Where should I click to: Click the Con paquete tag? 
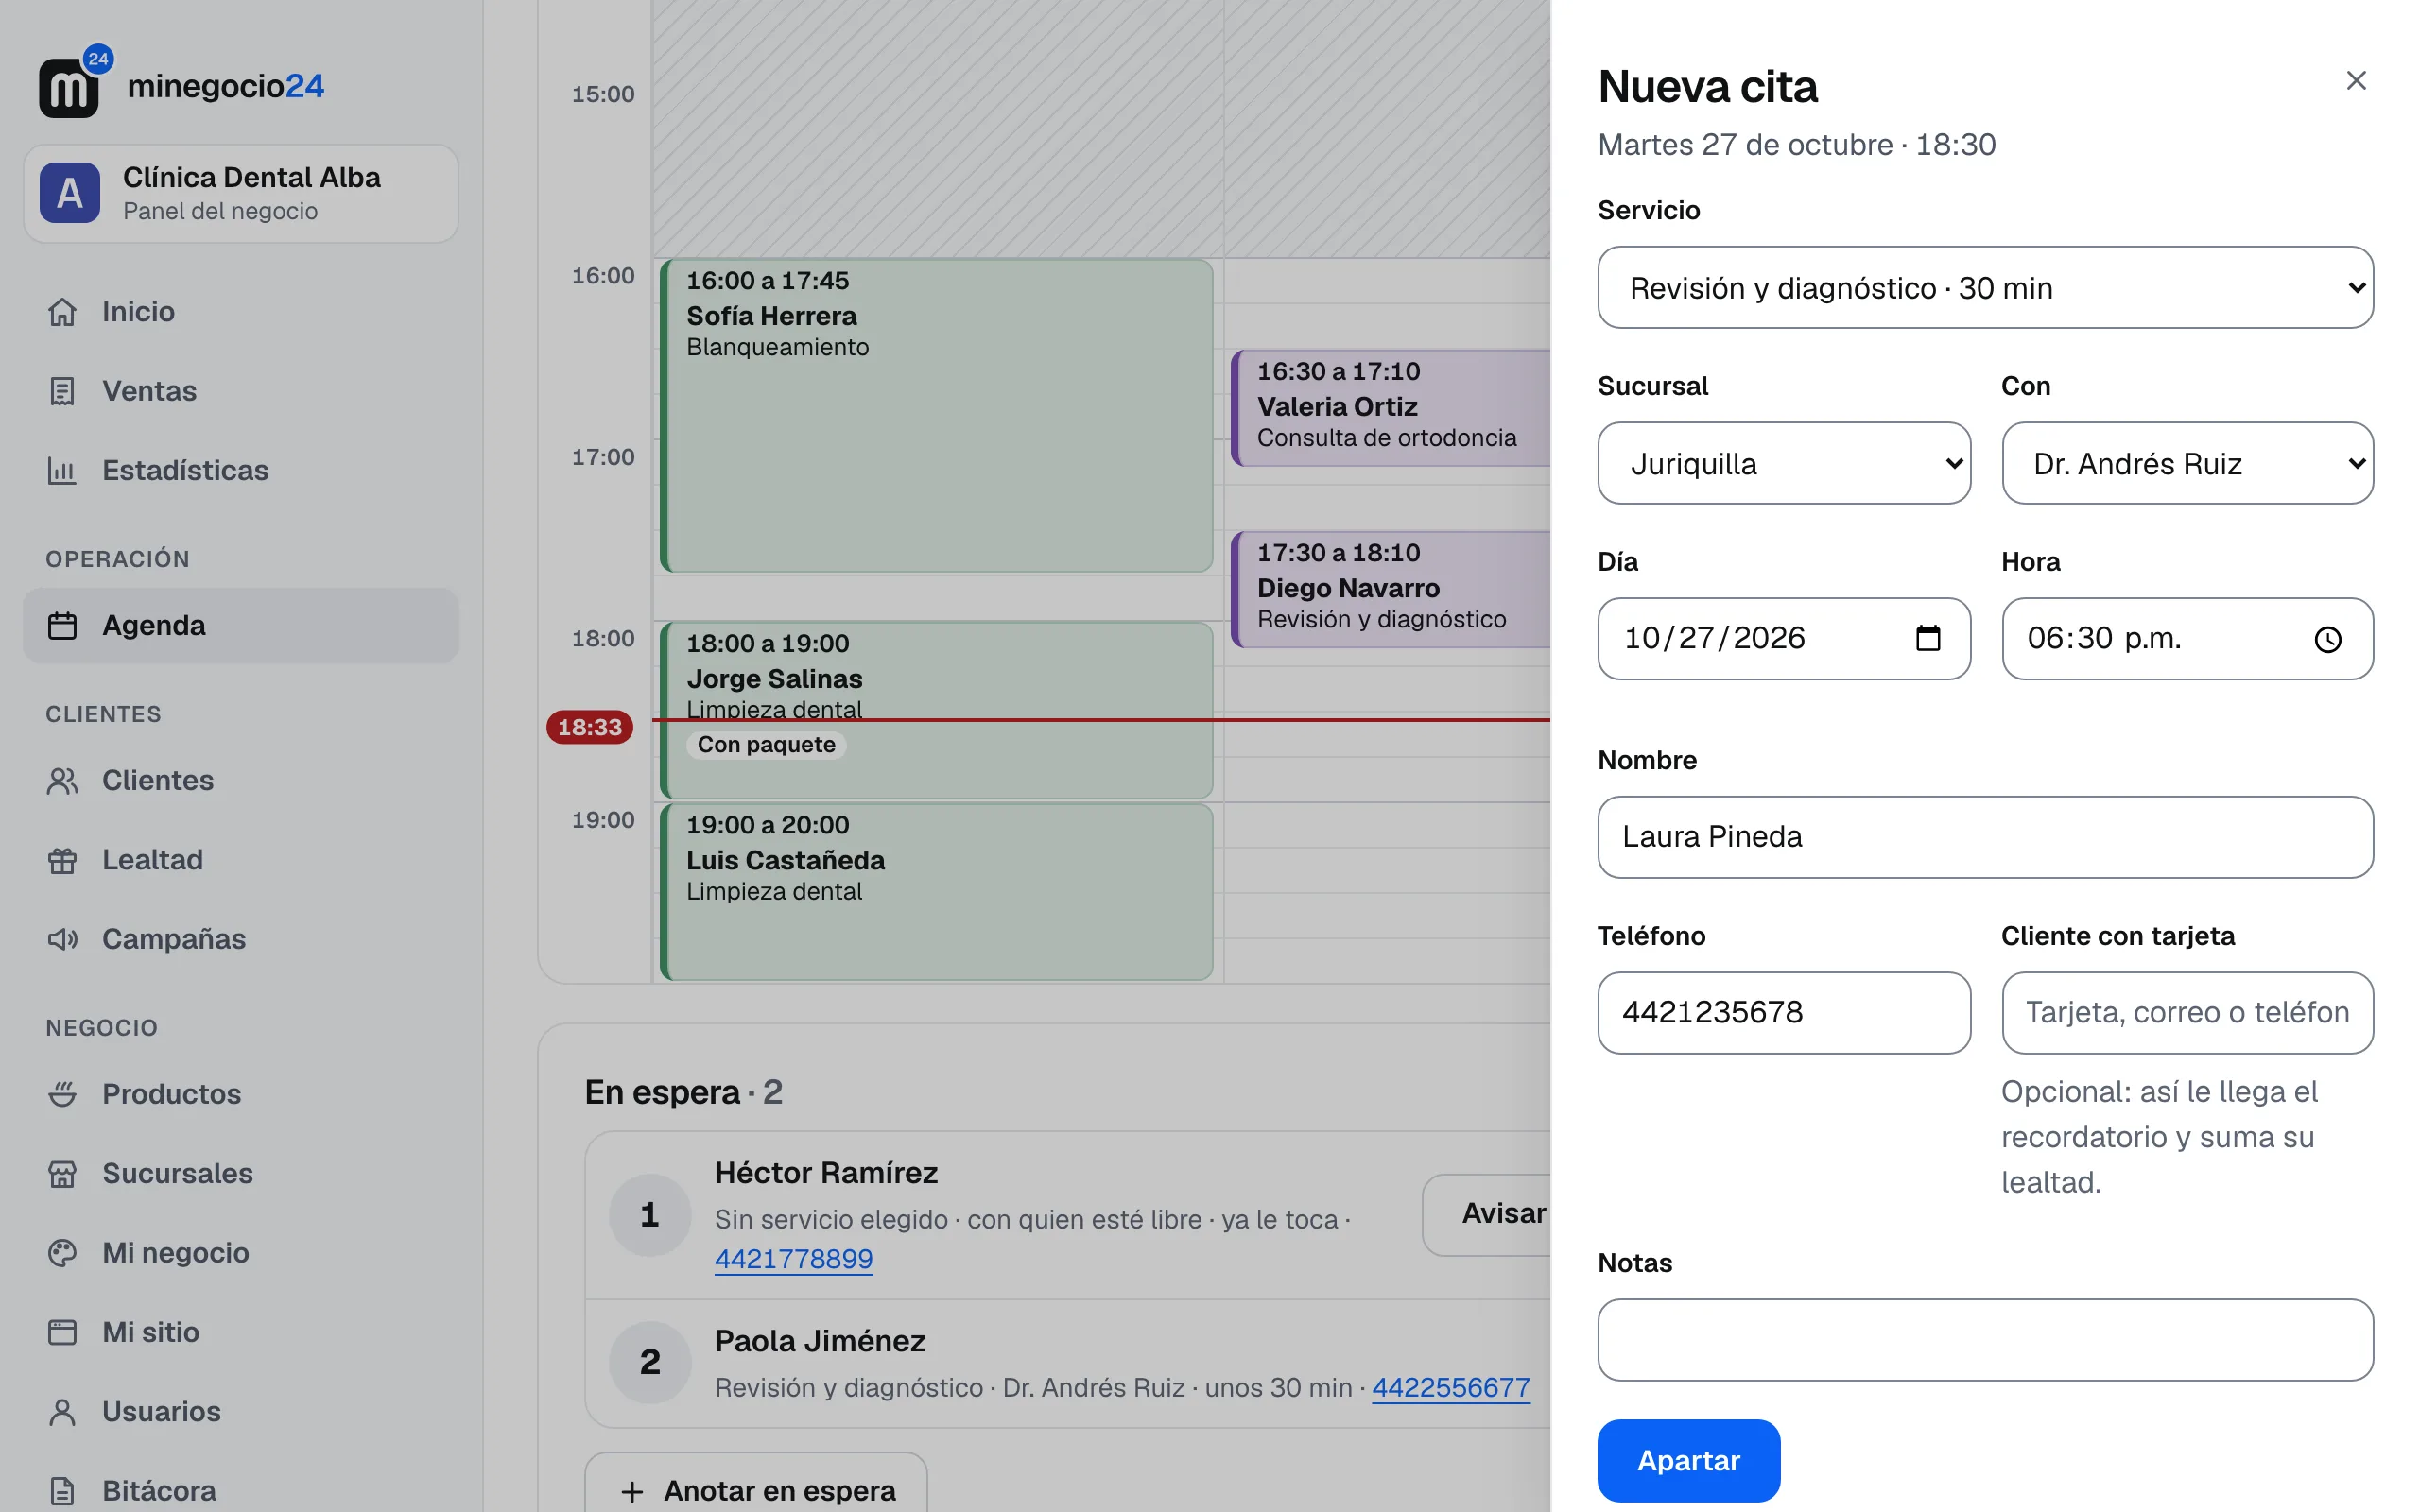pos(766,745)
